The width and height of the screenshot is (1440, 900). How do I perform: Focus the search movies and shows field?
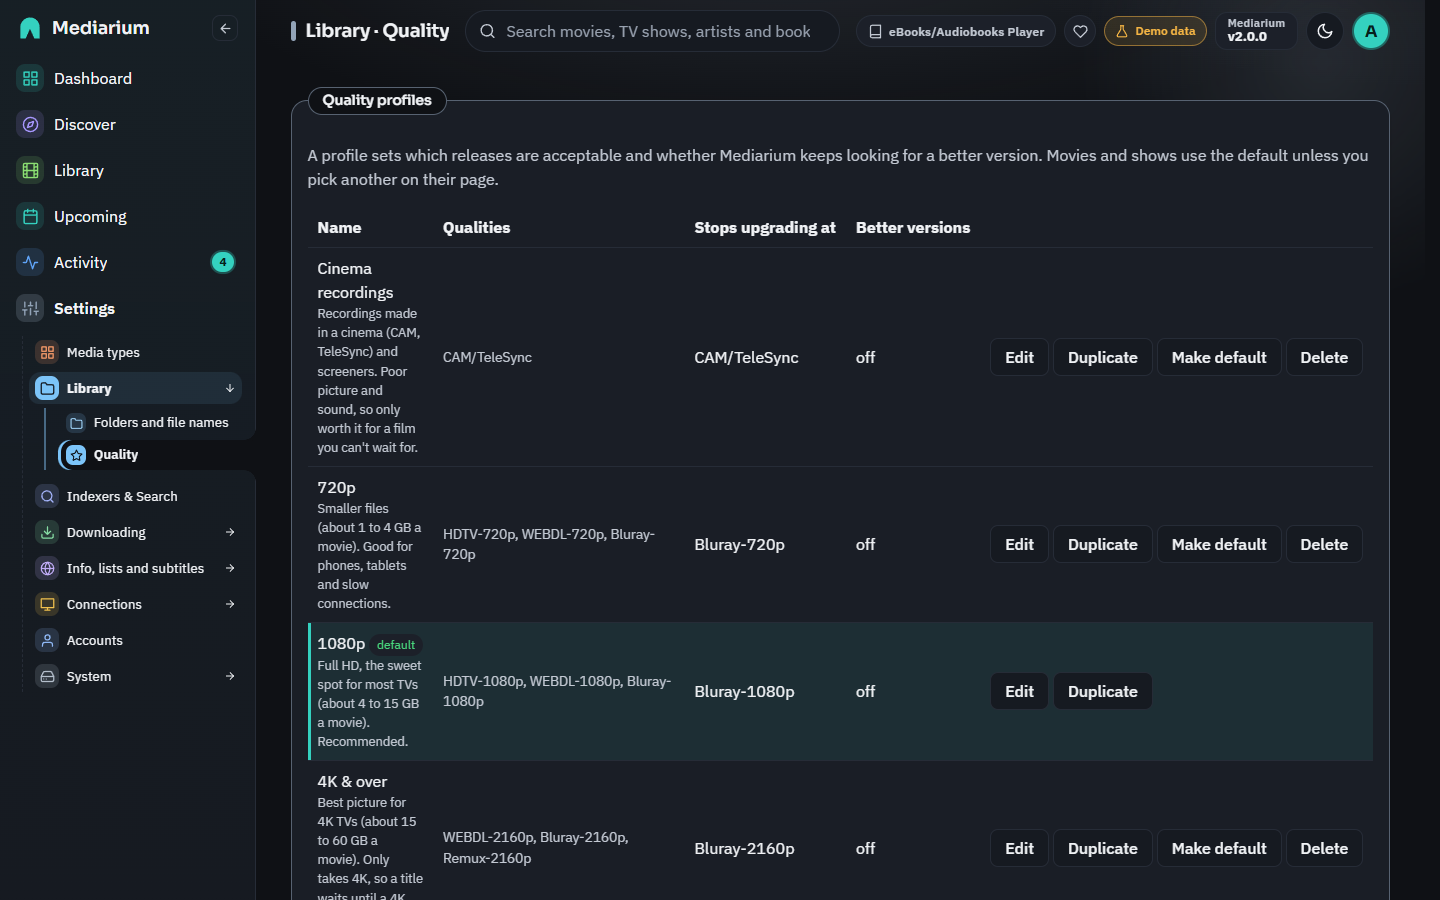[x=652, y=31]
